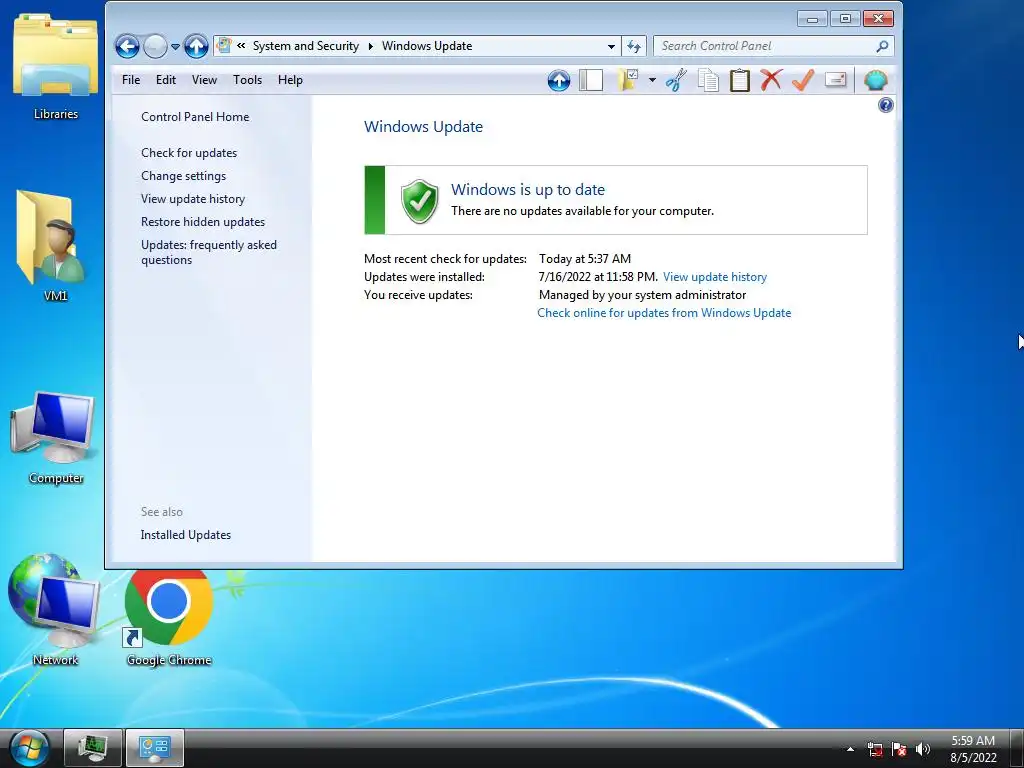The width and height of the screenshot is (1024, 768).
Task: Open the Tools menu
Action: point(248,80)
